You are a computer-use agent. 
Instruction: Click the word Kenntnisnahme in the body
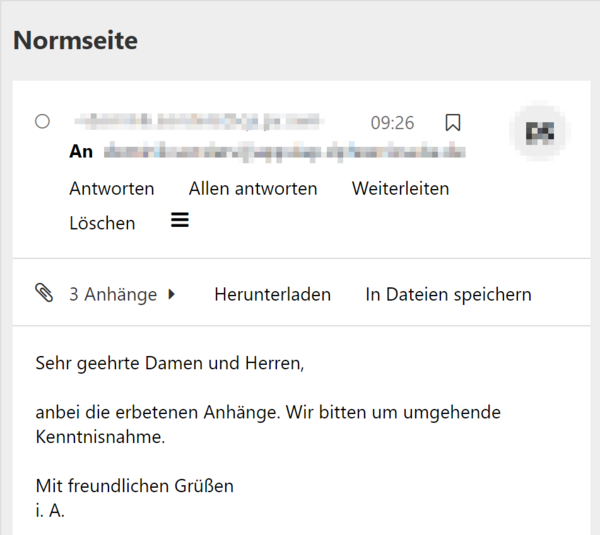(x=100, y=437)
